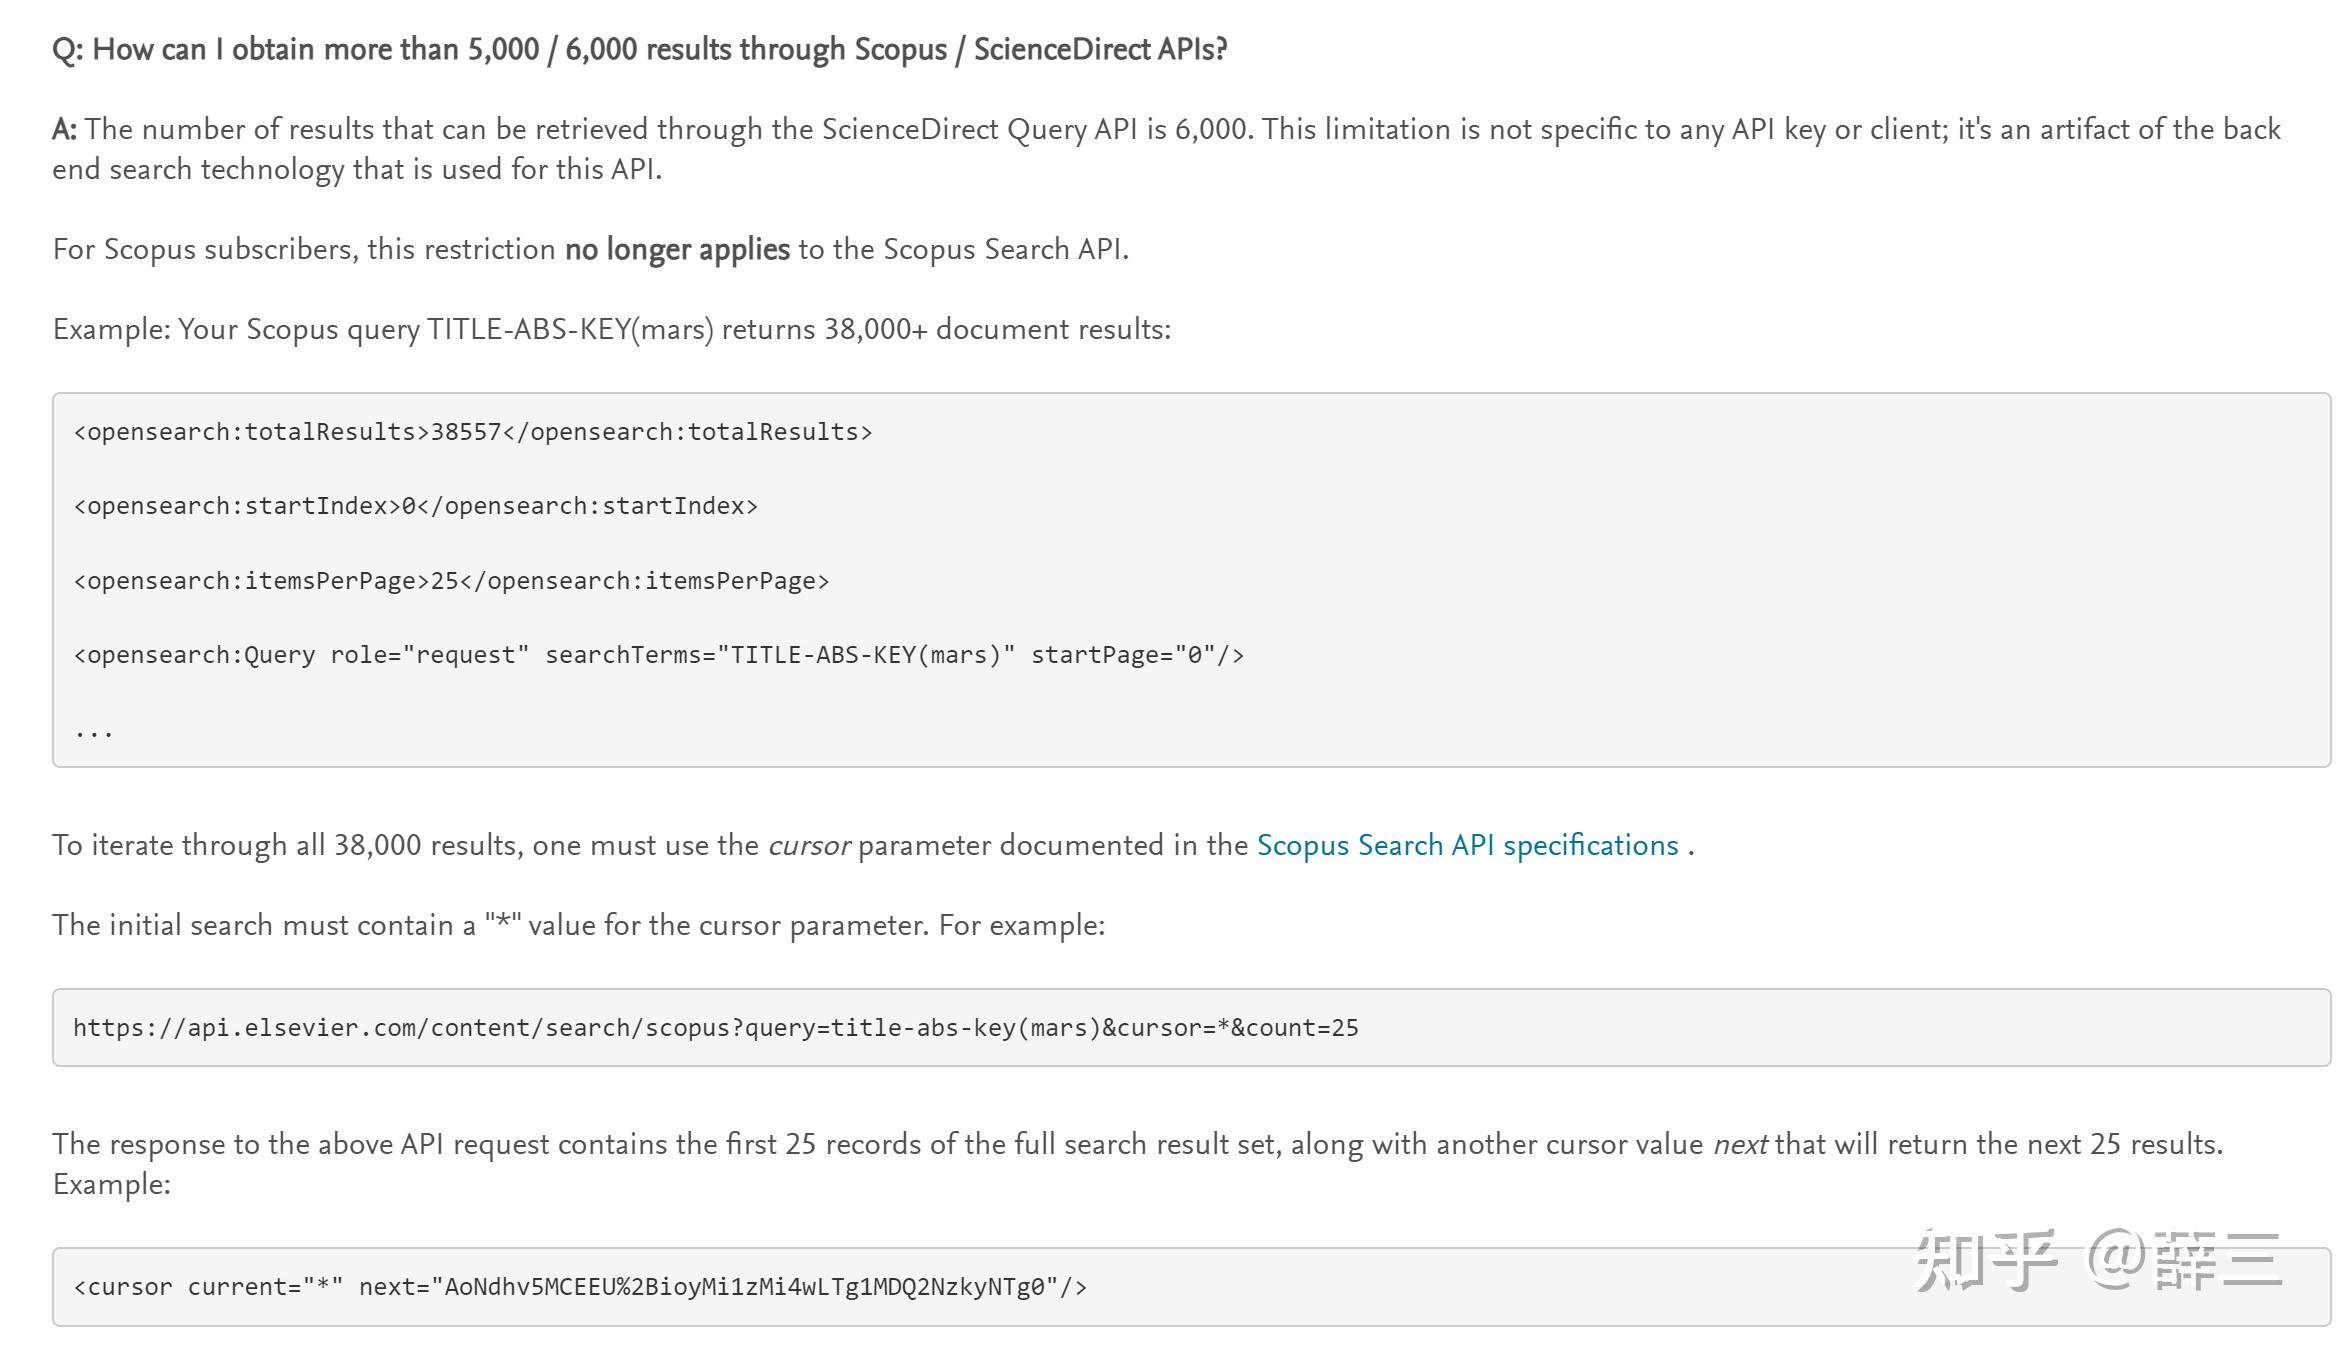Click the question heading about 5,000 / 6,000 results

tap(639, 50)
